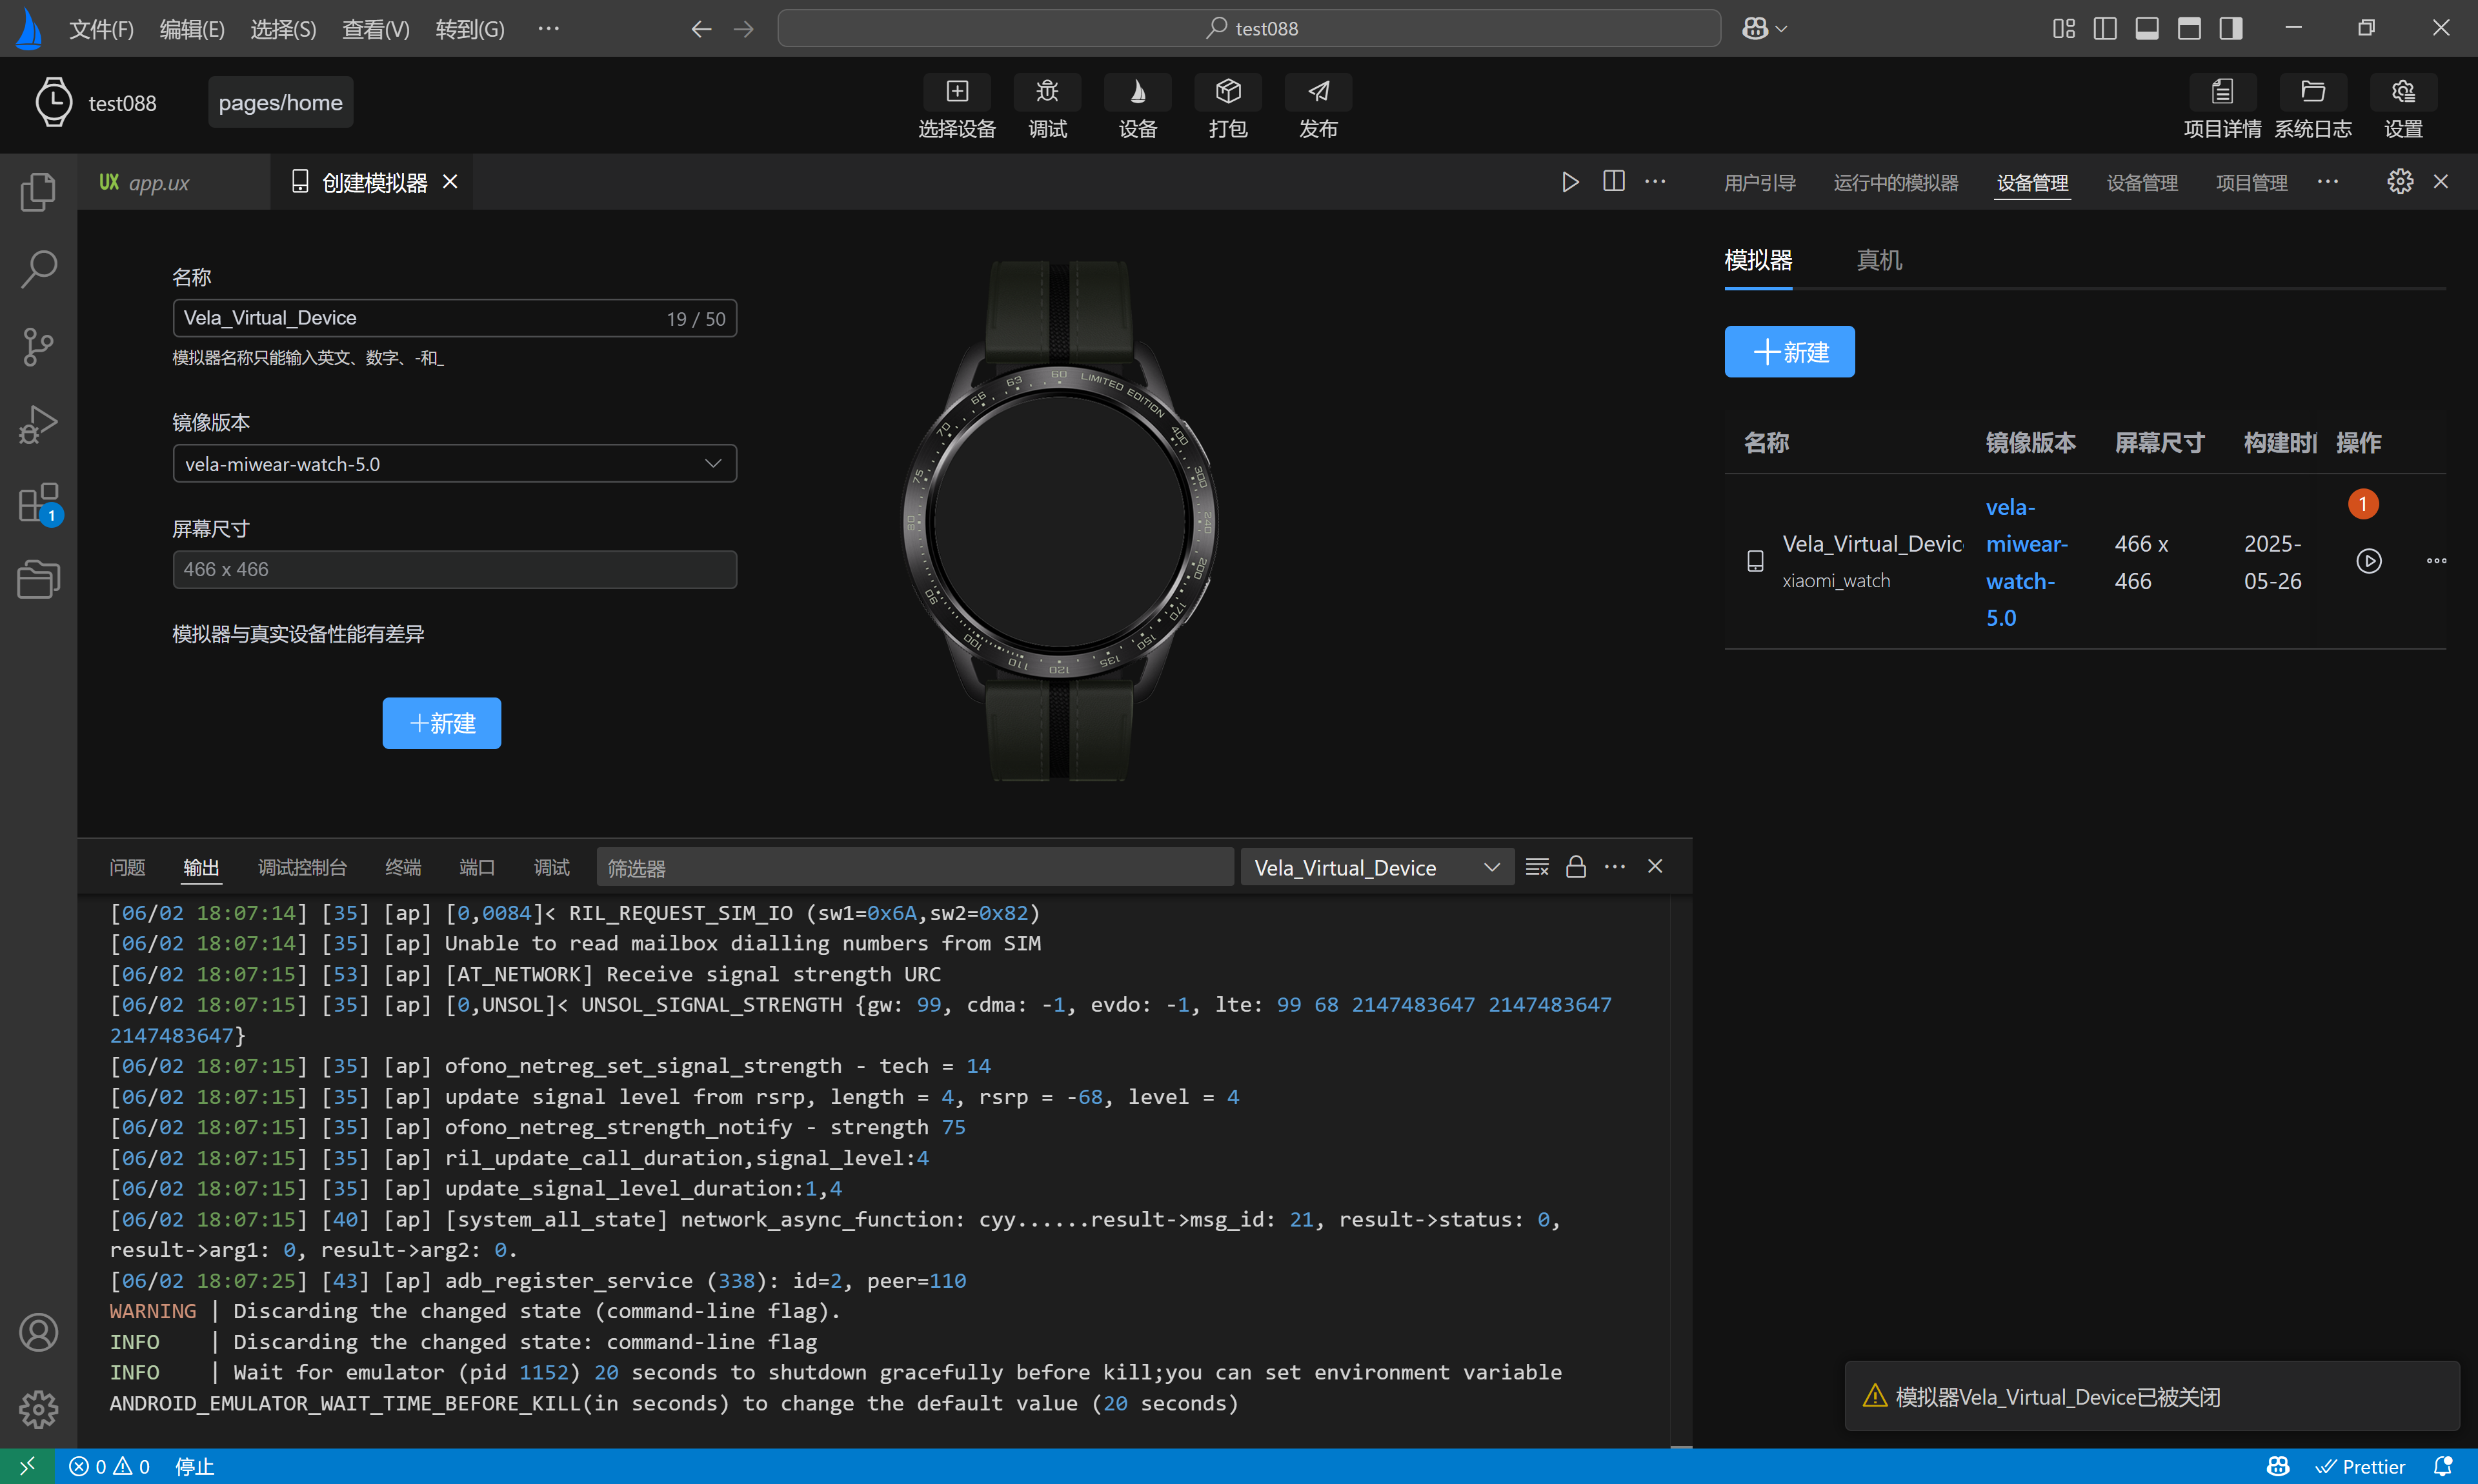Click the pages/home route button
This screenshot has width=2478, height=1484.
[x=280, y=103]
